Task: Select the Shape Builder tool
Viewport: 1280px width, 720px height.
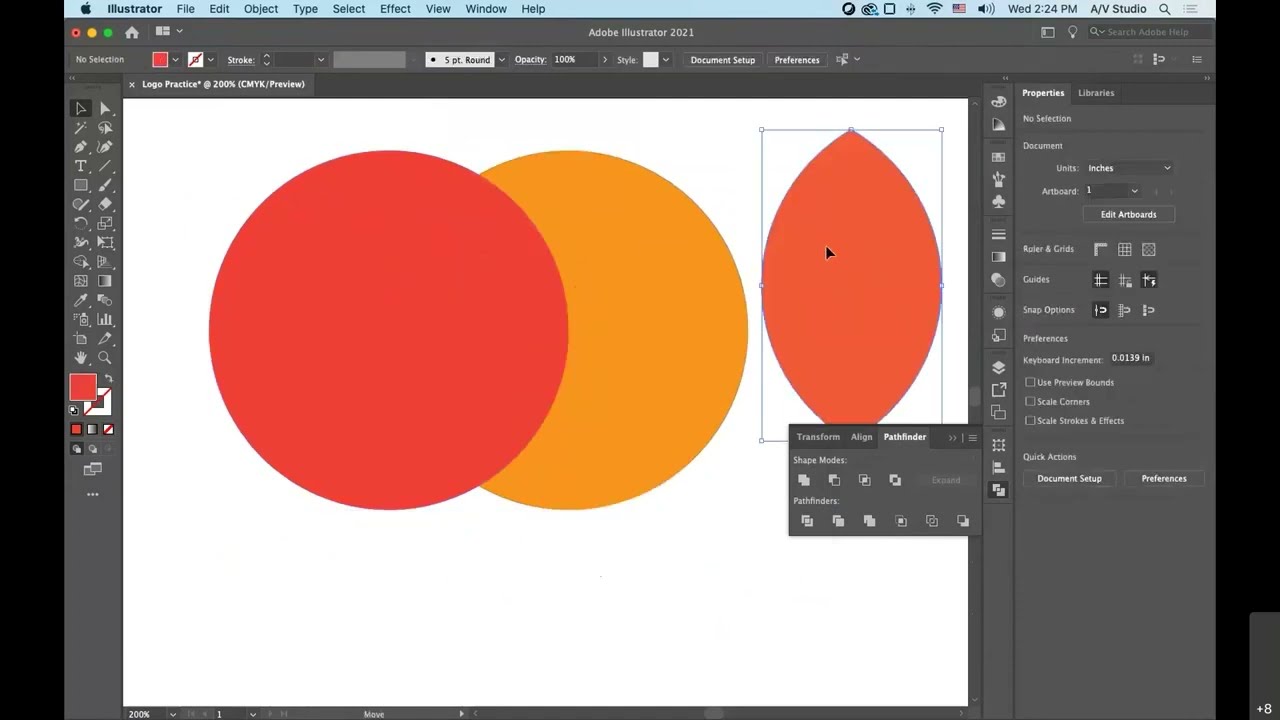Action: coord(81,262)
